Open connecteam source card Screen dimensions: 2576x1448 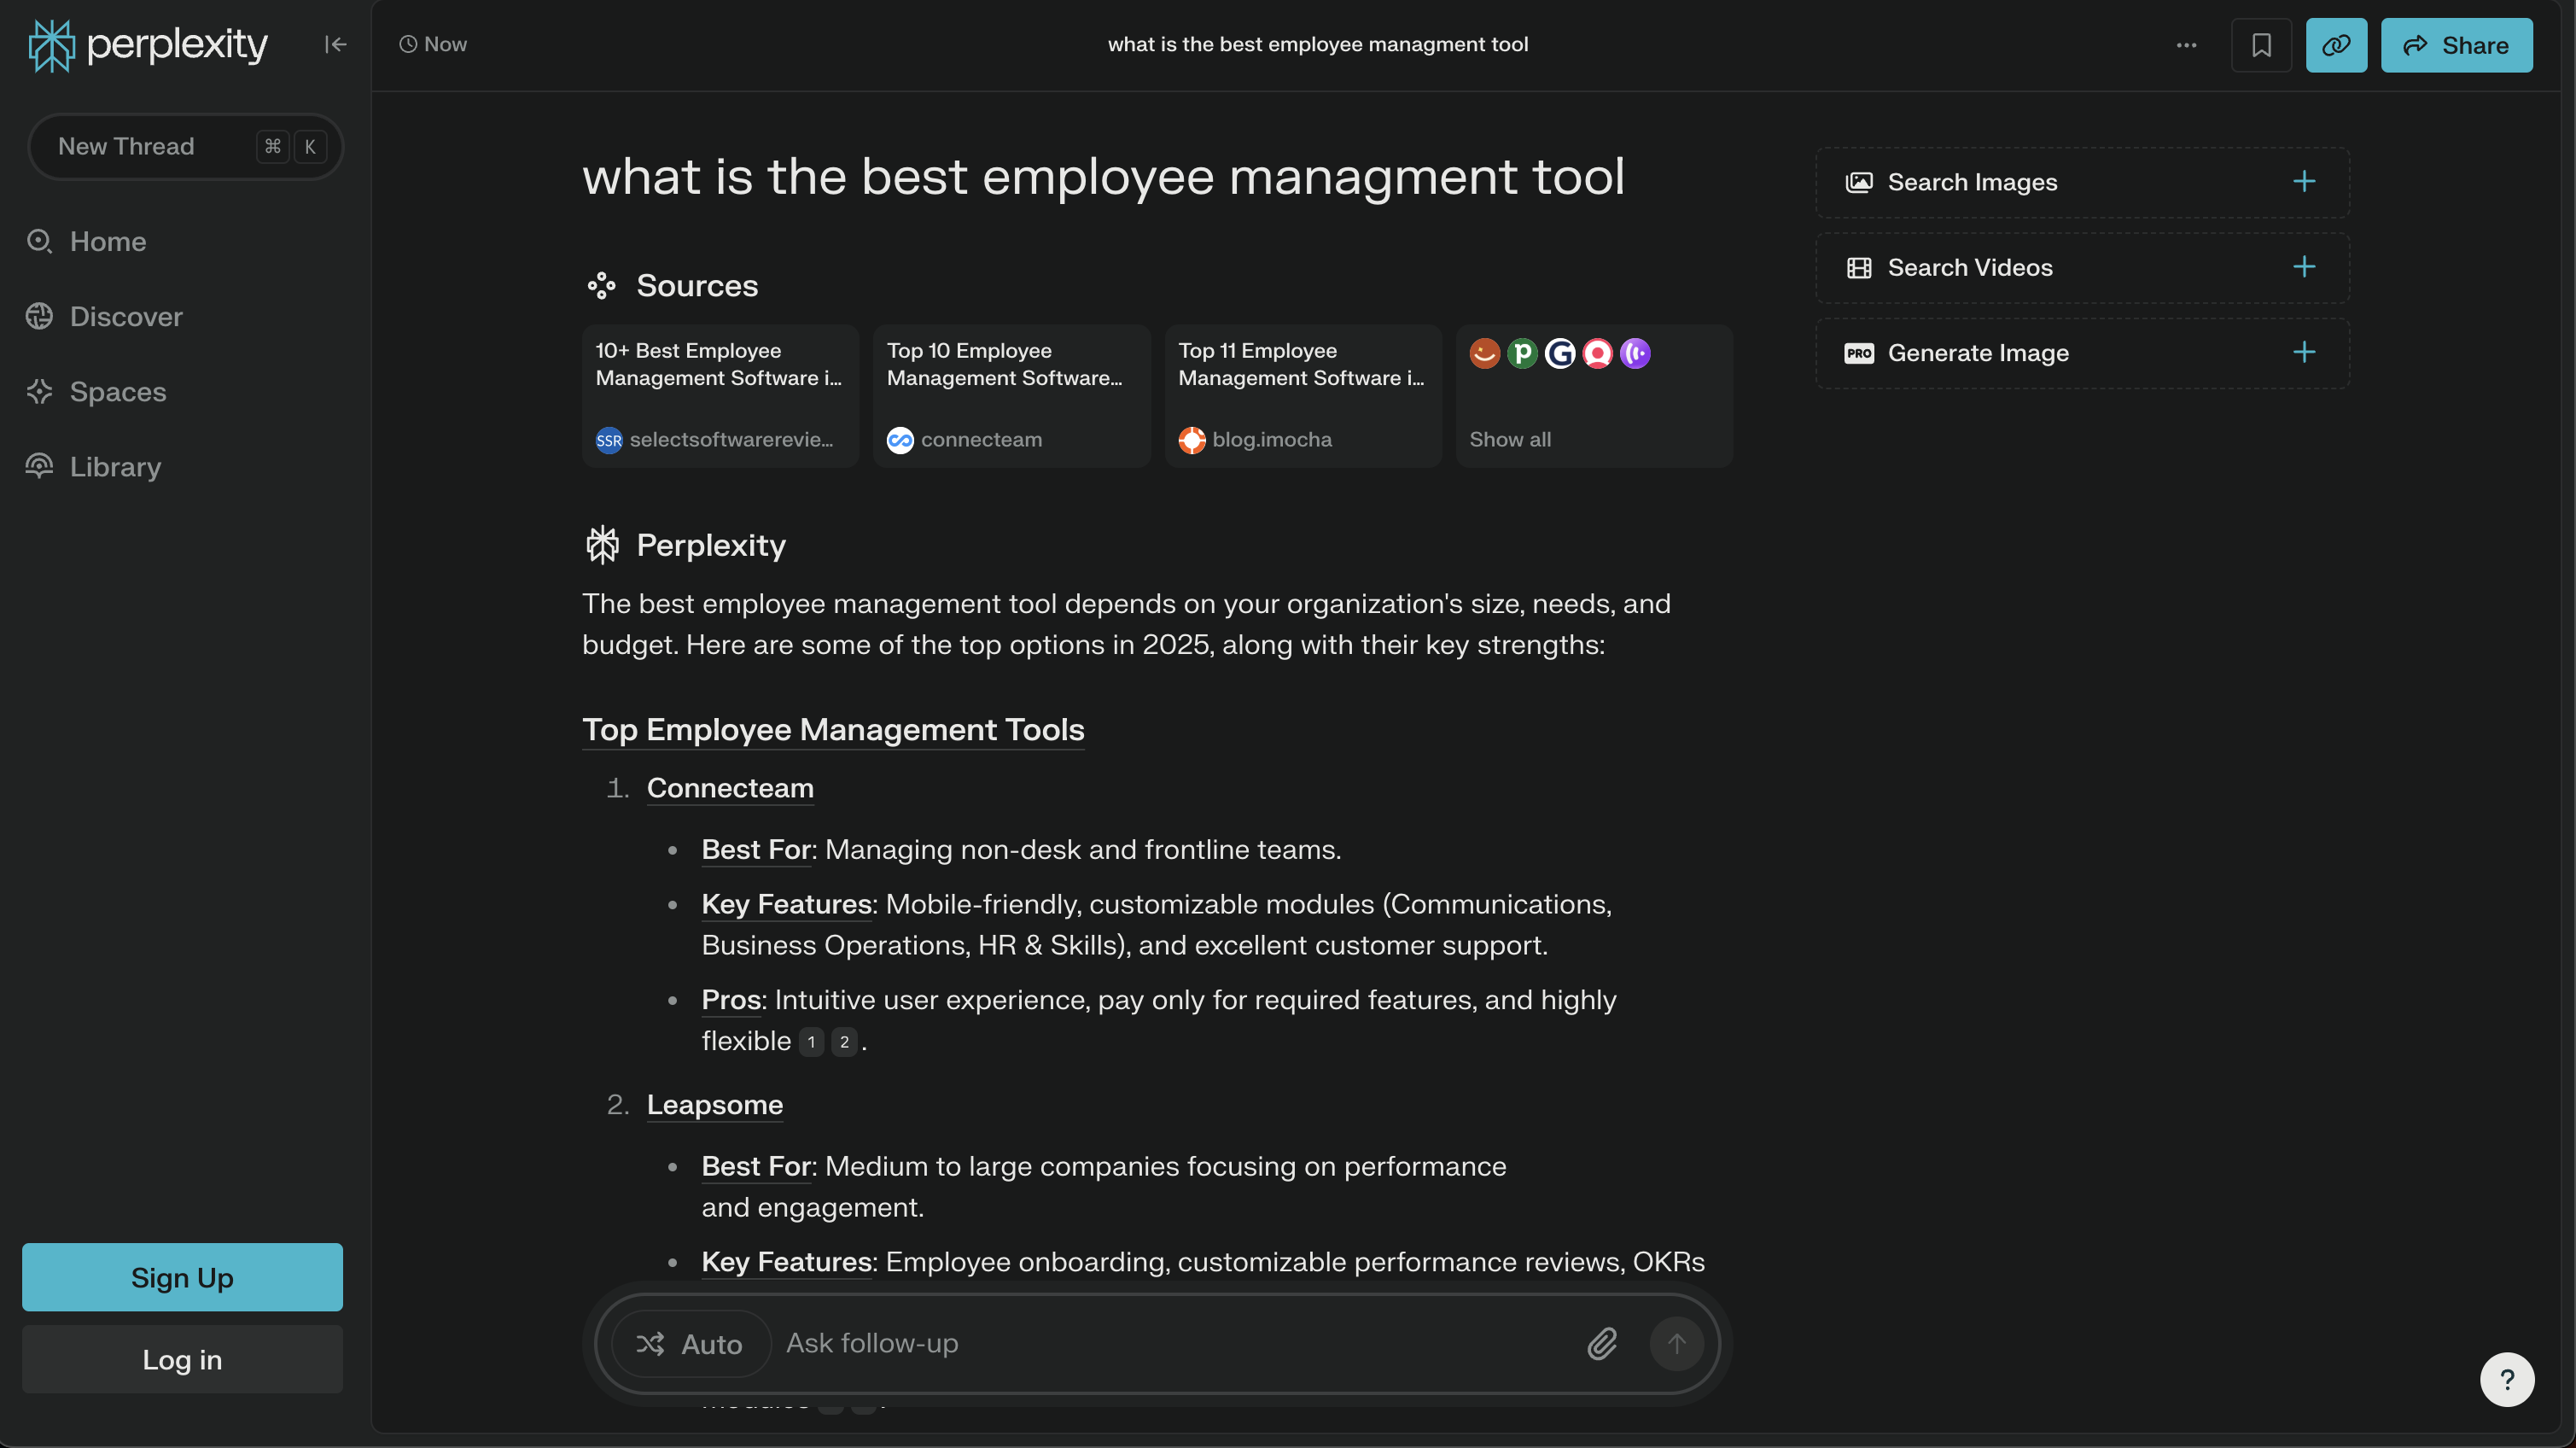[x=1011, y=395]
